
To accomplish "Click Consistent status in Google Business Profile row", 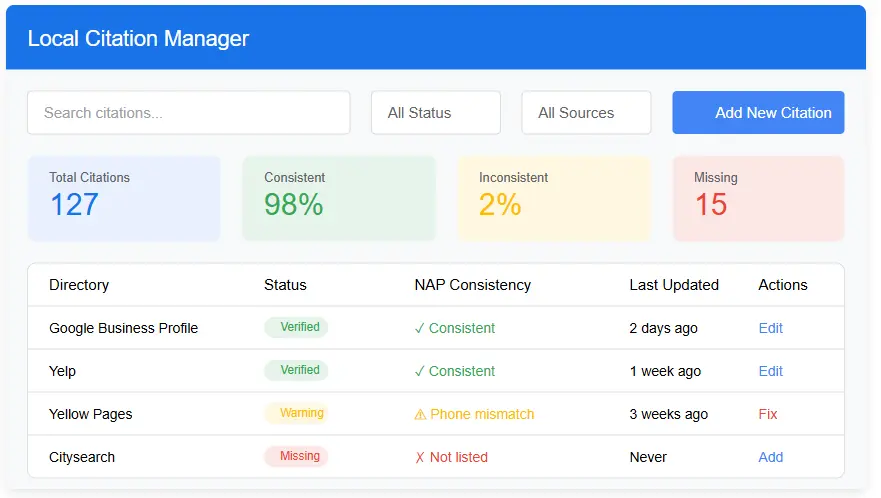I will 455,328.
